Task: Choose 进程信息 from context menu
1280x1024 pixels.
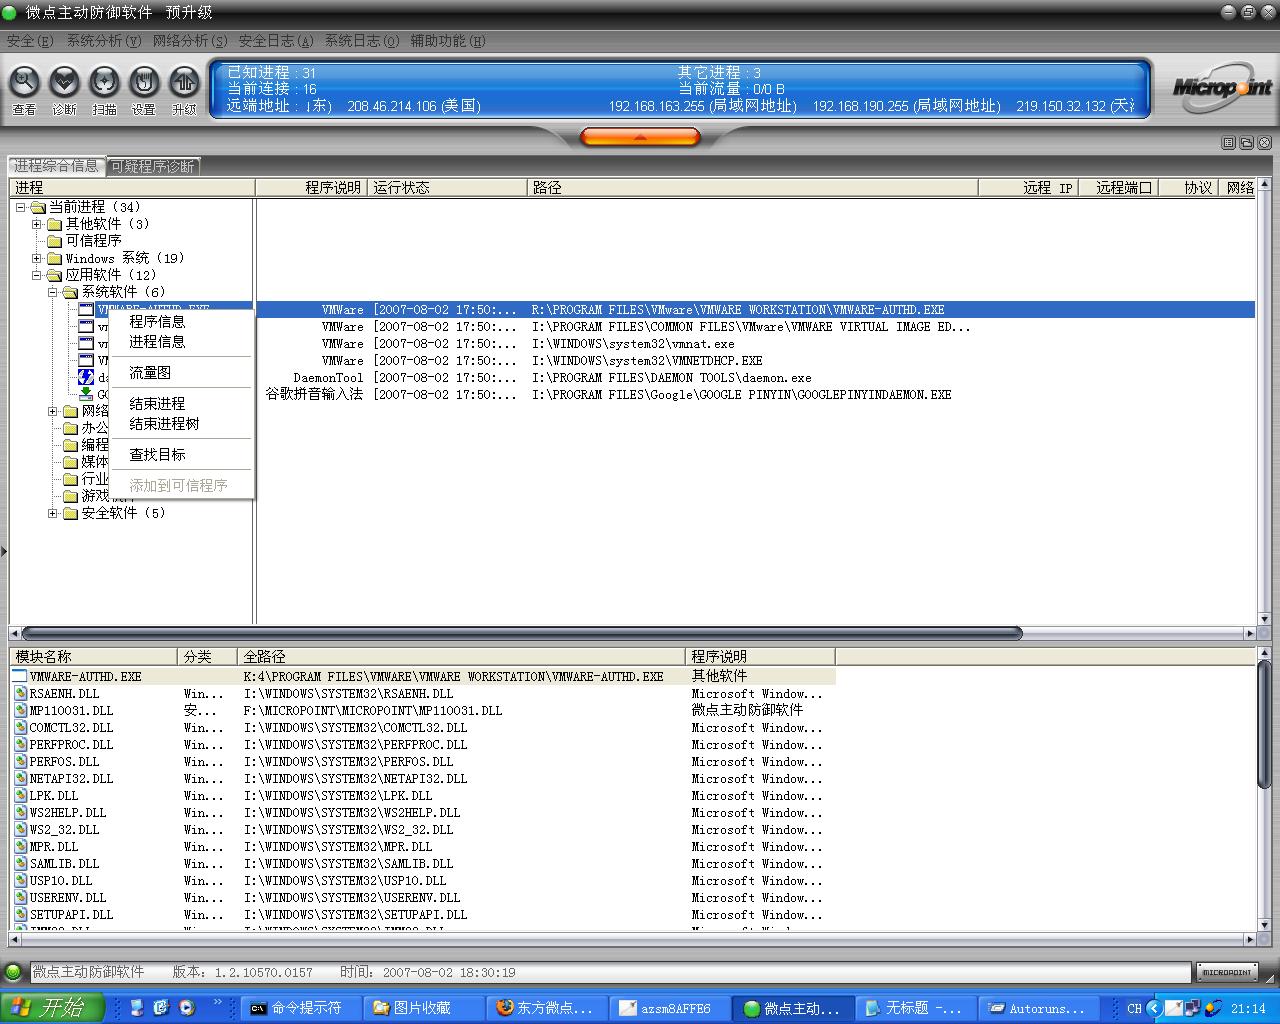Action: [157, 341]
